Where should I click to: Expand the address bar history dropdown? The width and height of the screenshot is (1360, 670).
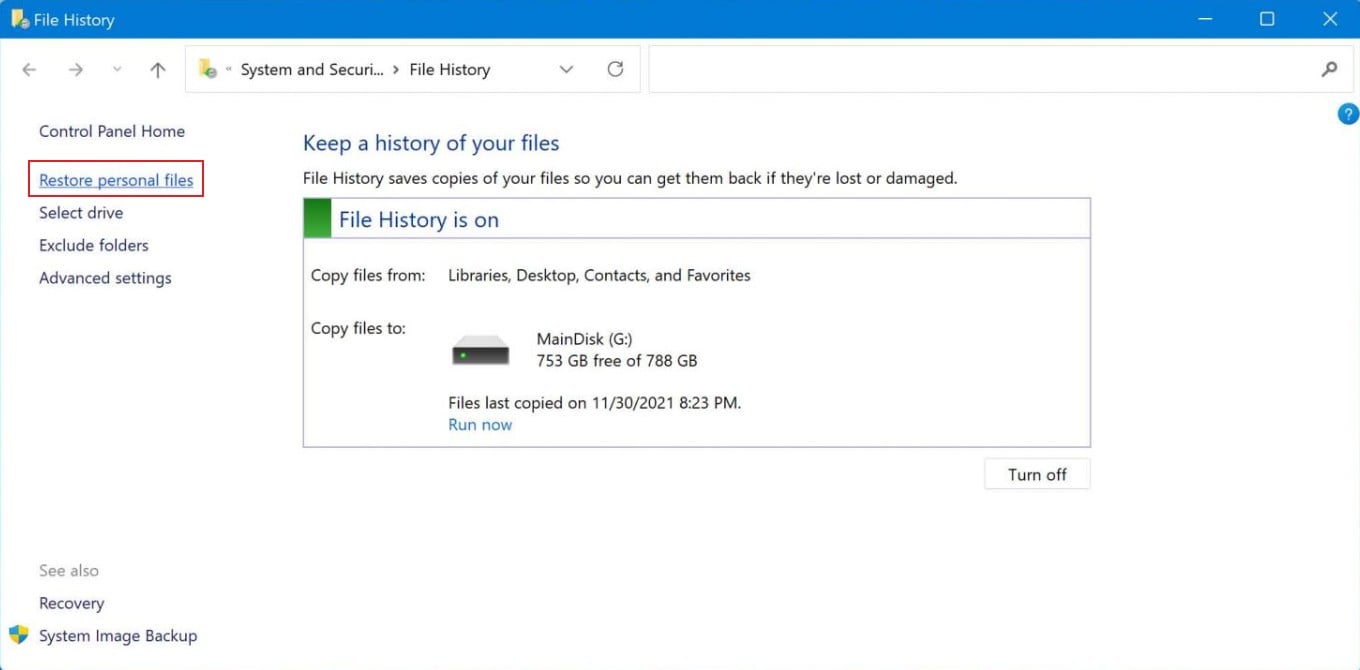[566, 69]
